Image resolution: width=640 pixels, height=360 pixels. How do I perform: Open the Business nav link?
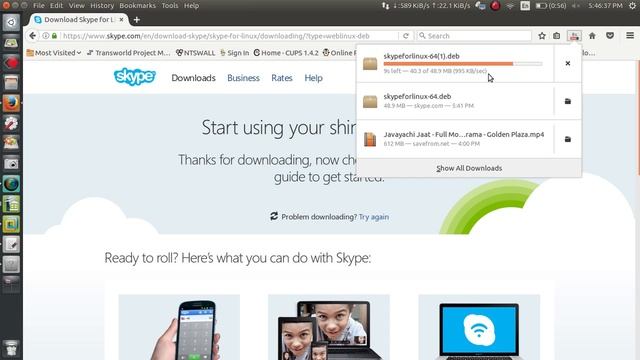coord(243,78)
